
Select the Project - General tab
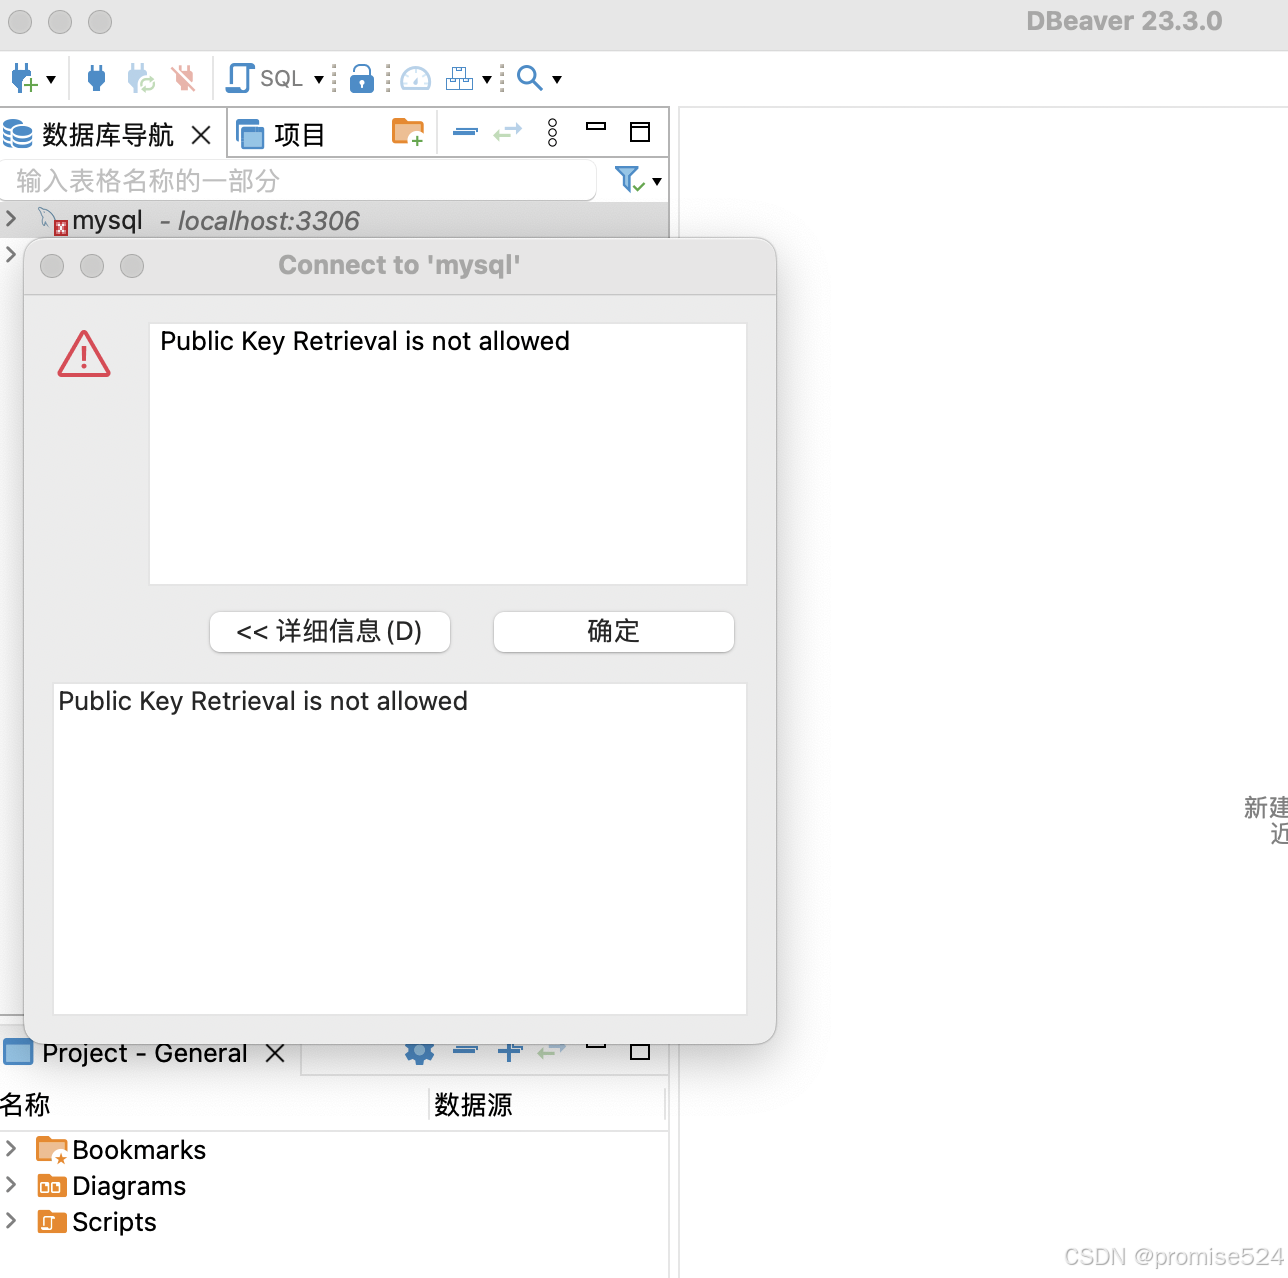coord(145,1053)
